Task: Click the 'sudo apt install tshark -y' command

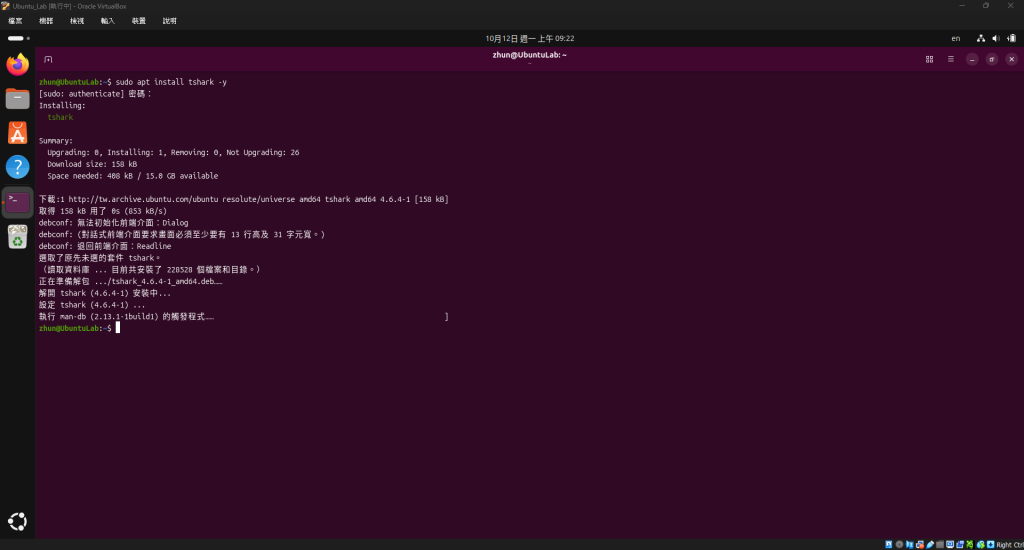Action: click(171, 82)
